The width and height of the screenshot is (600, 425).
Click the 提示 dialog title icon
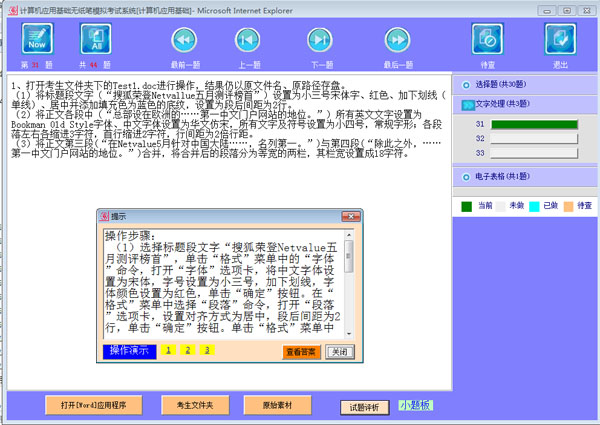[104, 216]
